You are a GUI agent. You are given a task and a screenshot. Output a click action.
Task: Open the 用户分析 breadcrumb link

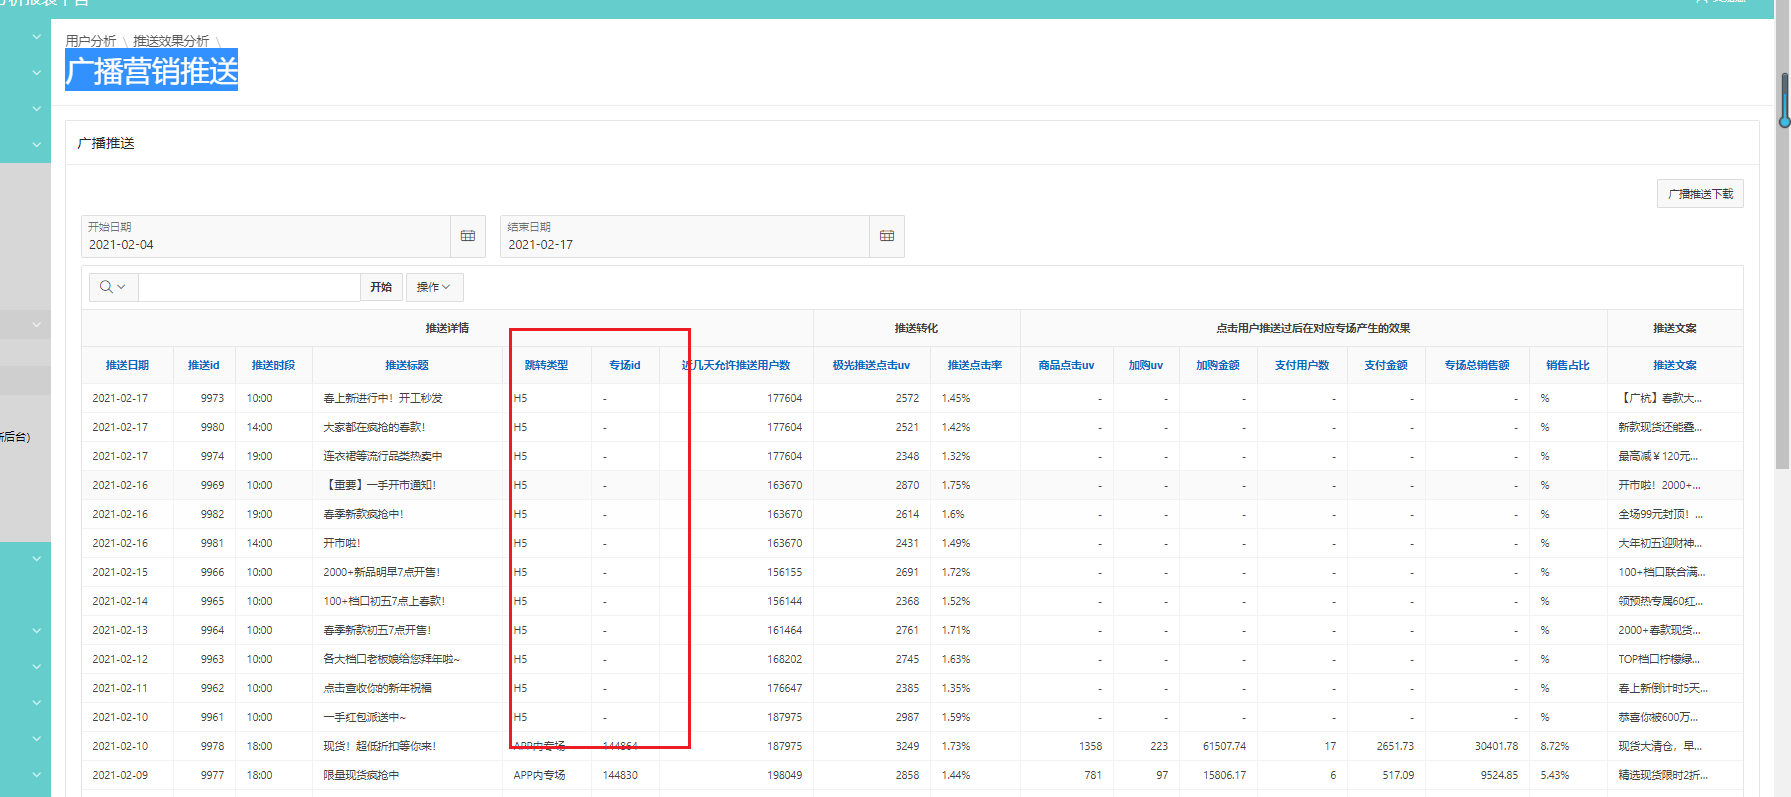click(x=91, y=41)
